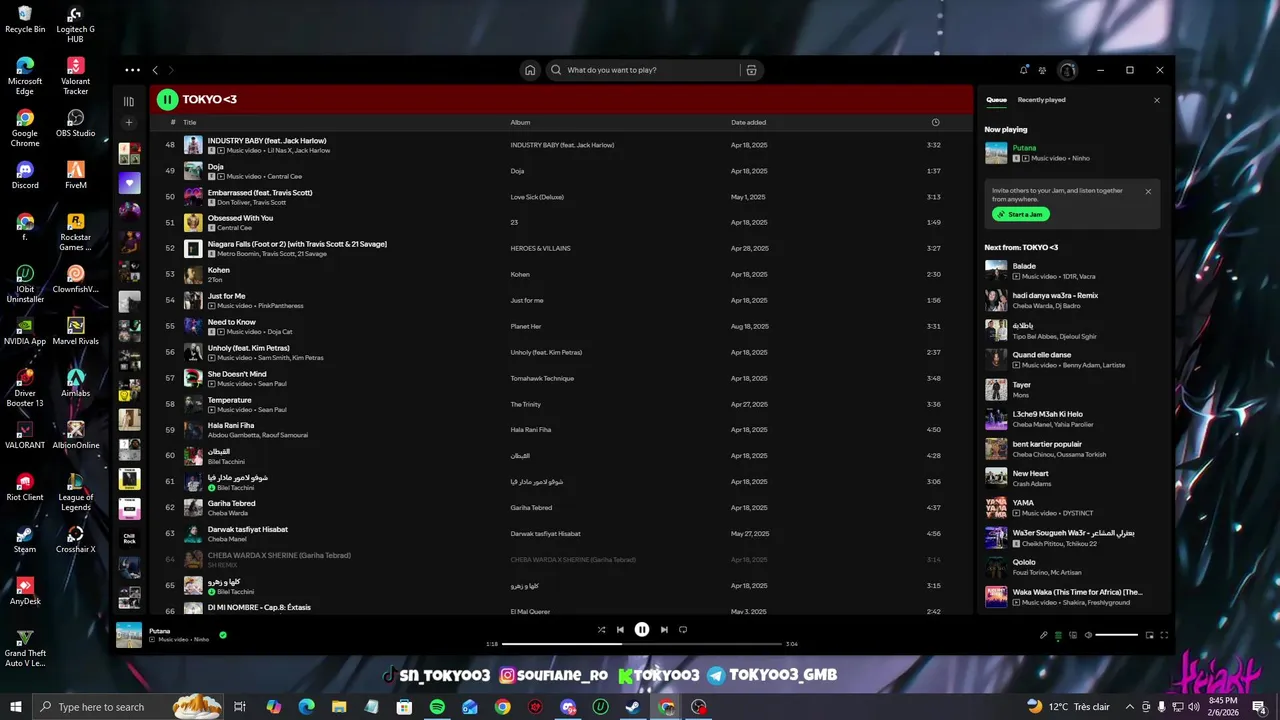Sort by duration clock icon

coord(936,122)
